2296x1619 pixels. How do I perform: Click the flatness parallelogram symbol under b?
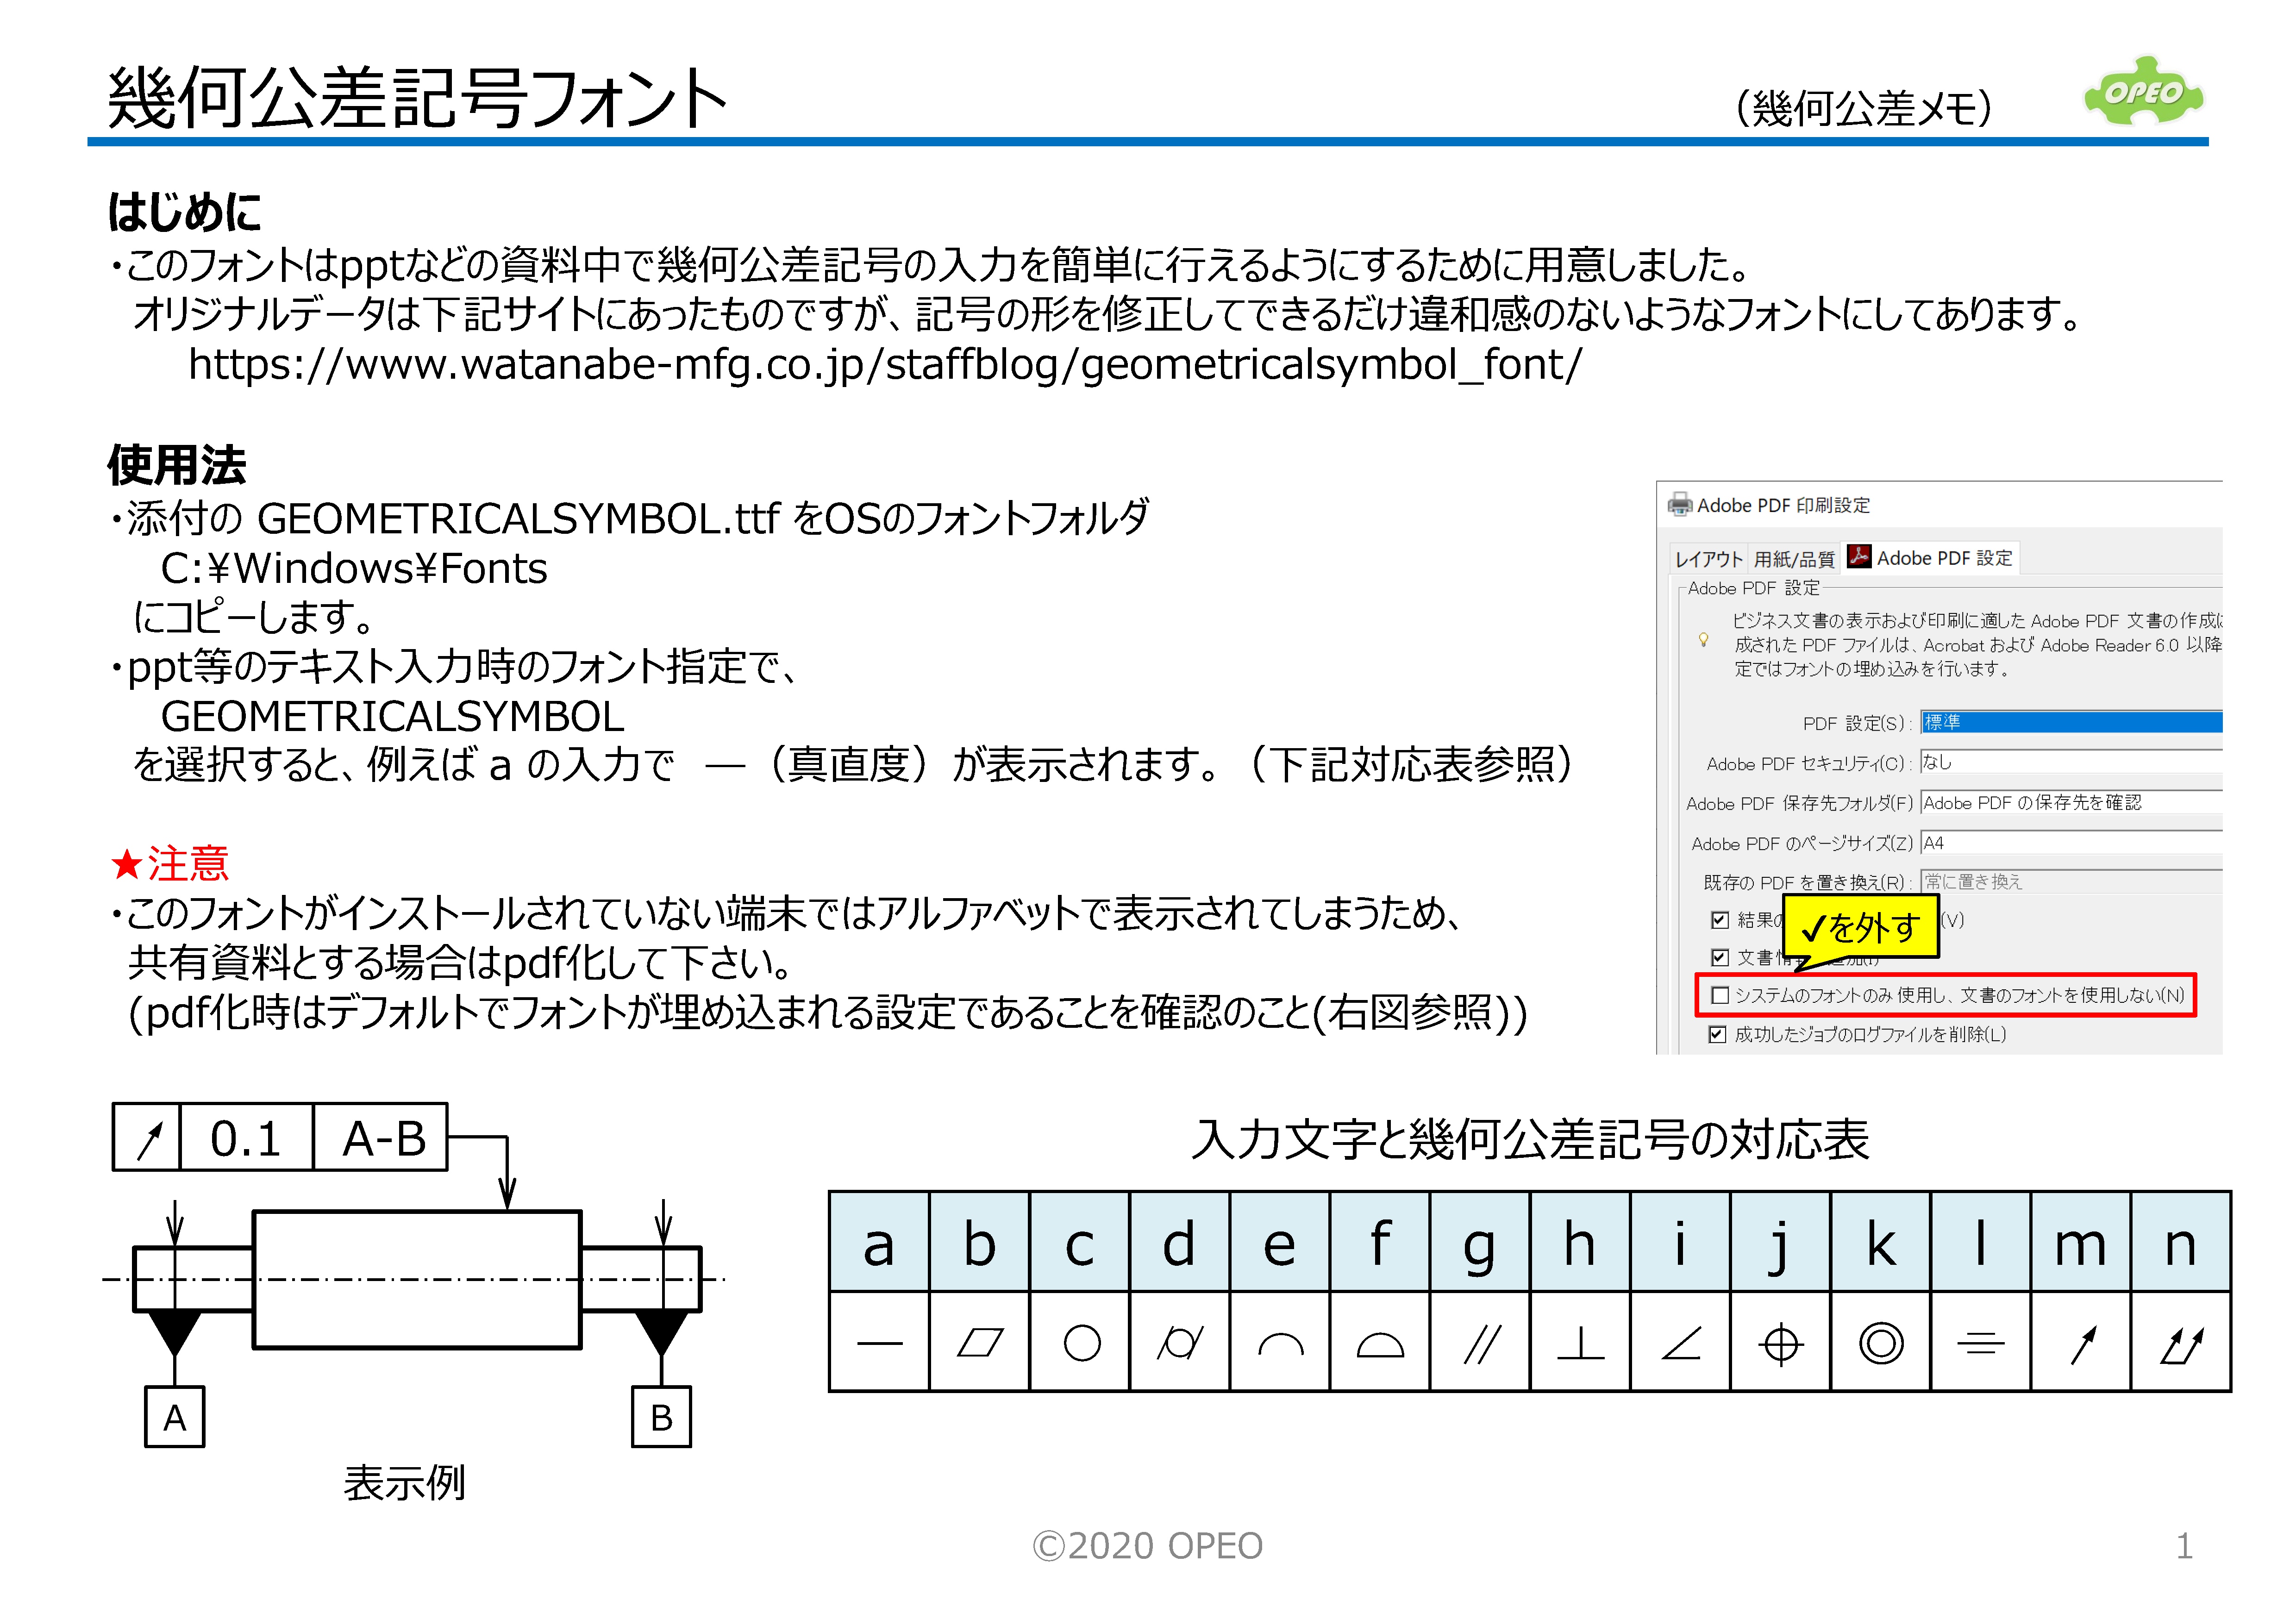coord(980,1343)
